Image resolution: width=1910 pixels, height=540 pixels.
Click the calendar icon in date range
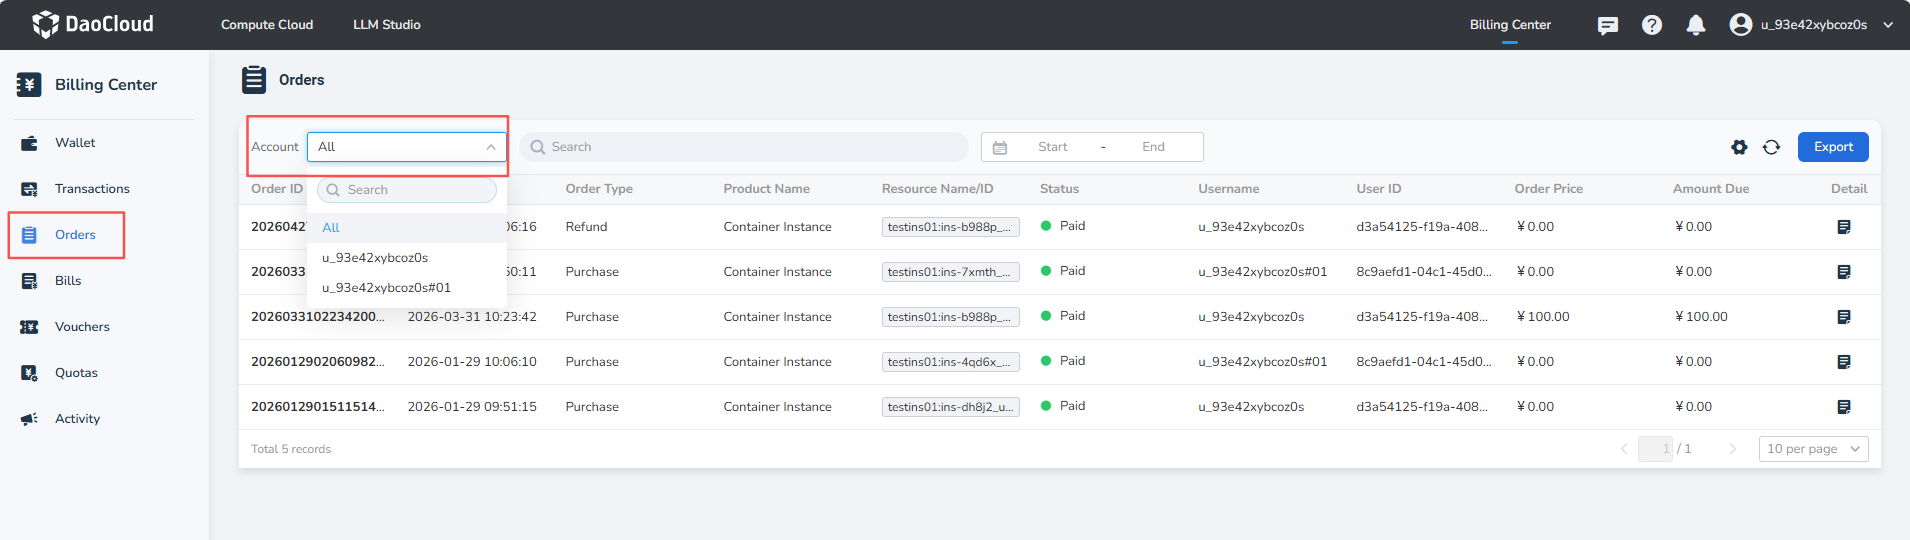point(1000,147)
